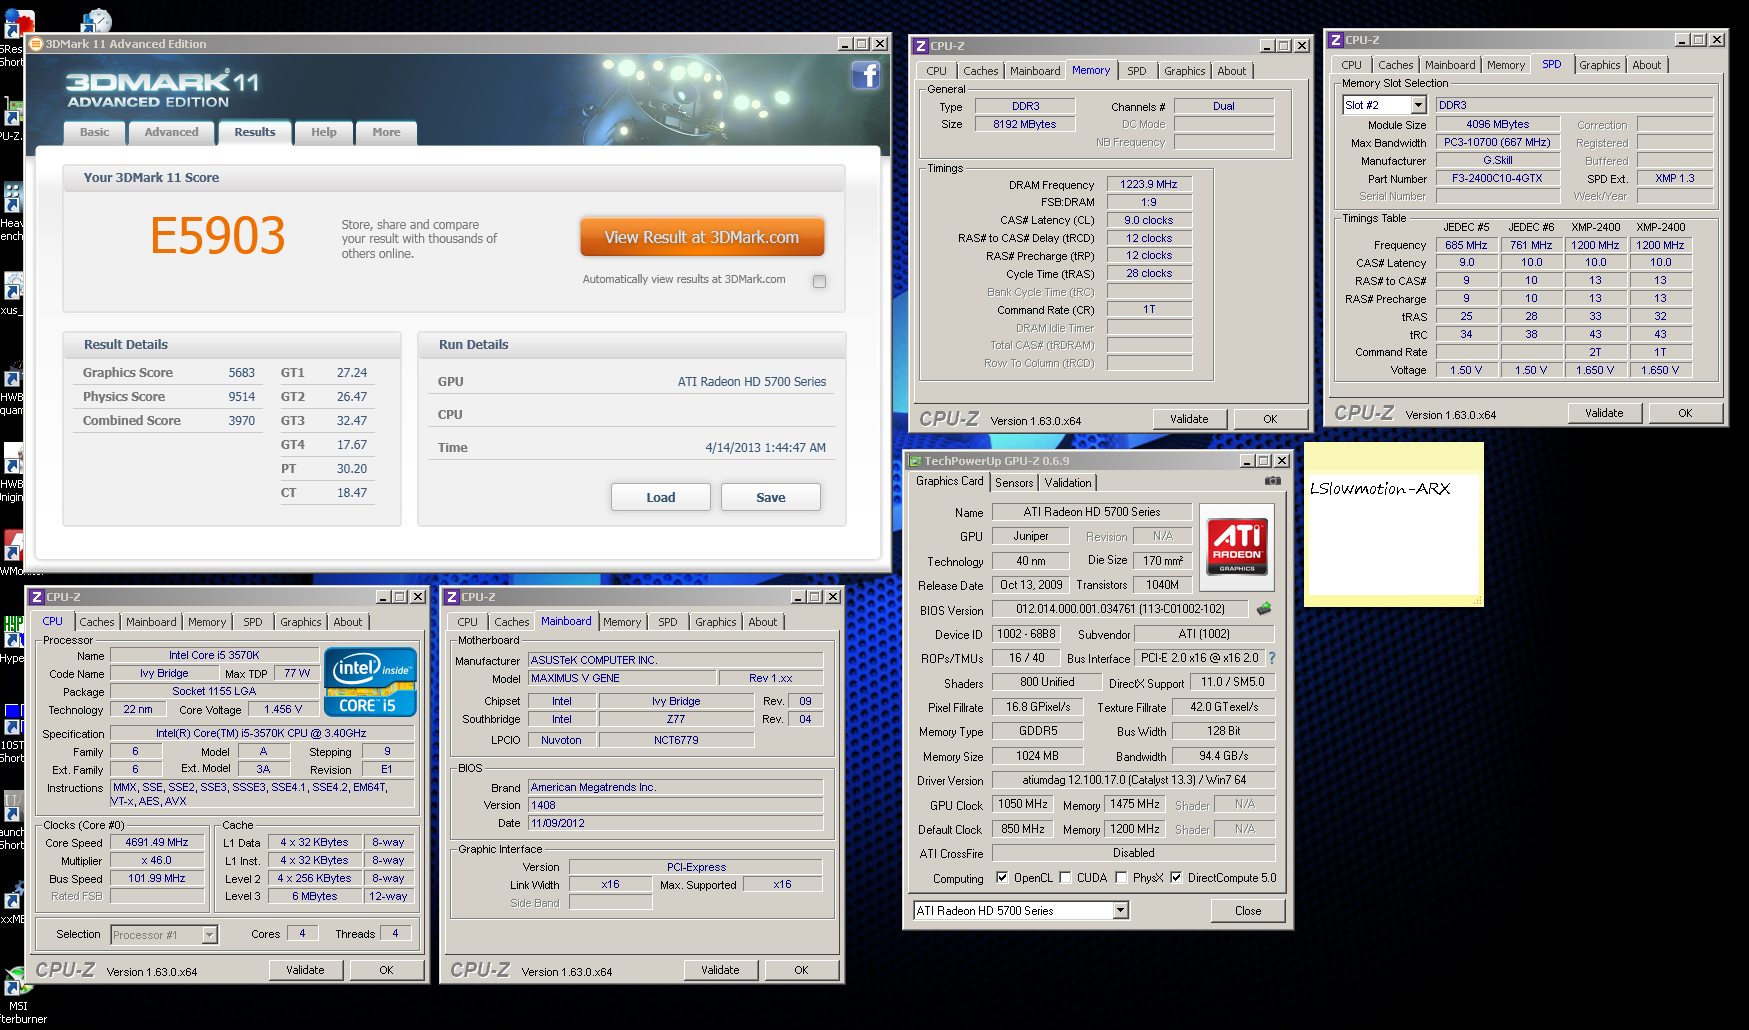Switch to the Advanced tab in 3DMark 11

tap(172, 132)
